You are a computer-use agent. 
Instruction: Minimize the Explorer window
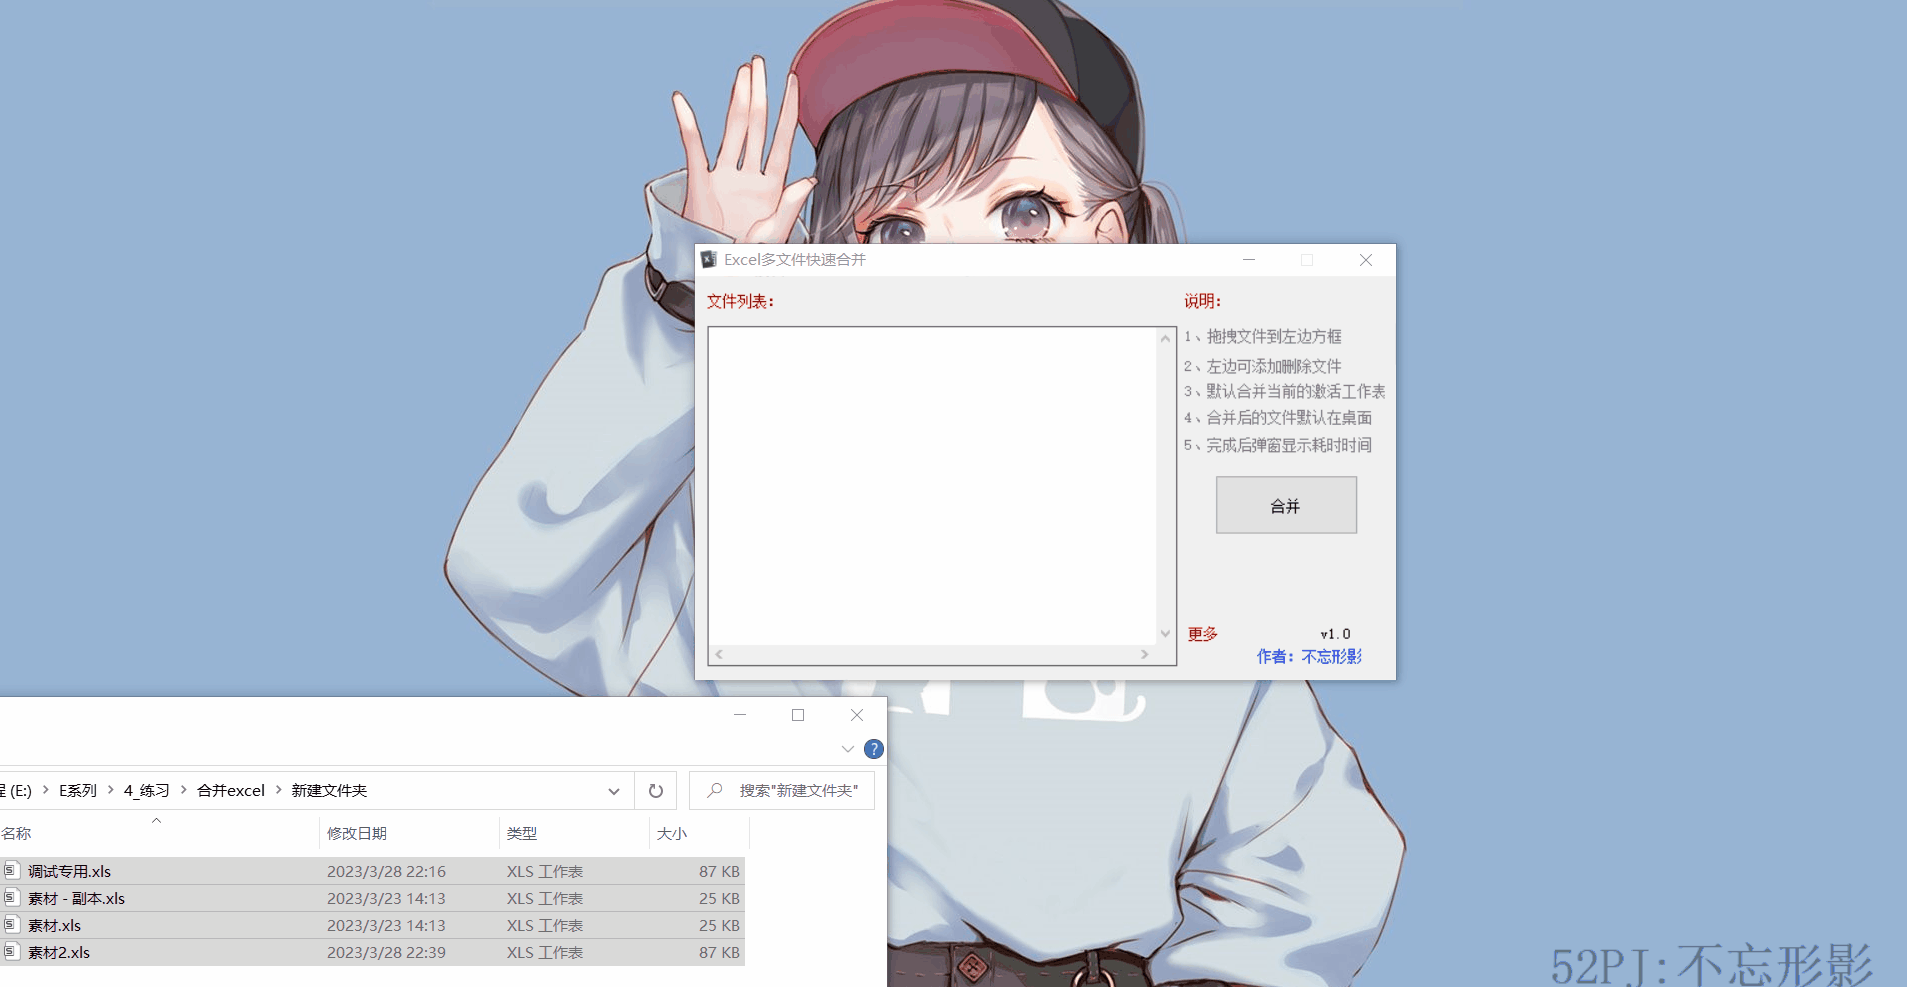(740, 715)
